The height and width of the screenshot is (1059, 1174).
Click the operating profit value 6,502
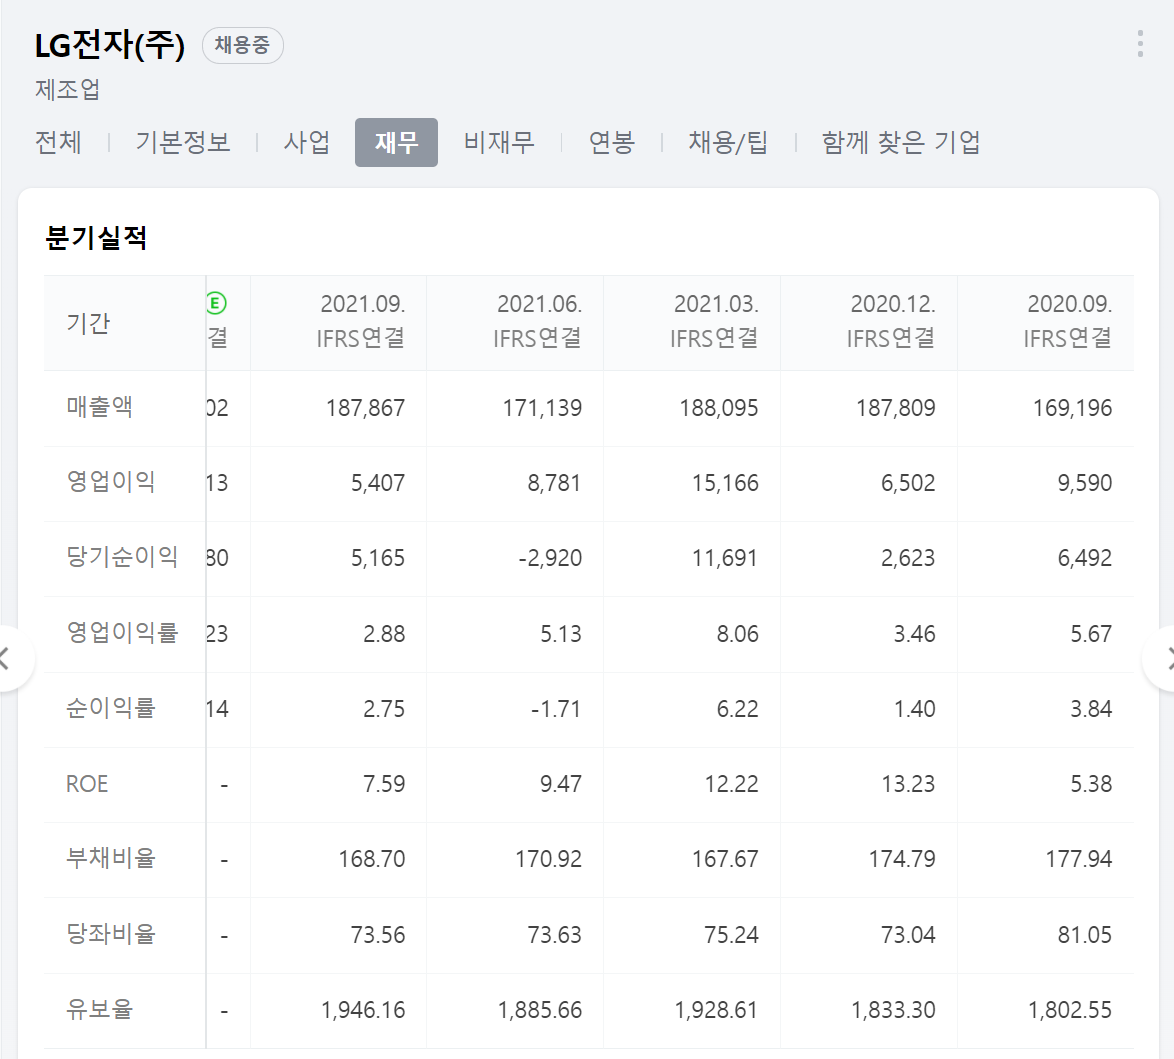[x=908, y=483]
